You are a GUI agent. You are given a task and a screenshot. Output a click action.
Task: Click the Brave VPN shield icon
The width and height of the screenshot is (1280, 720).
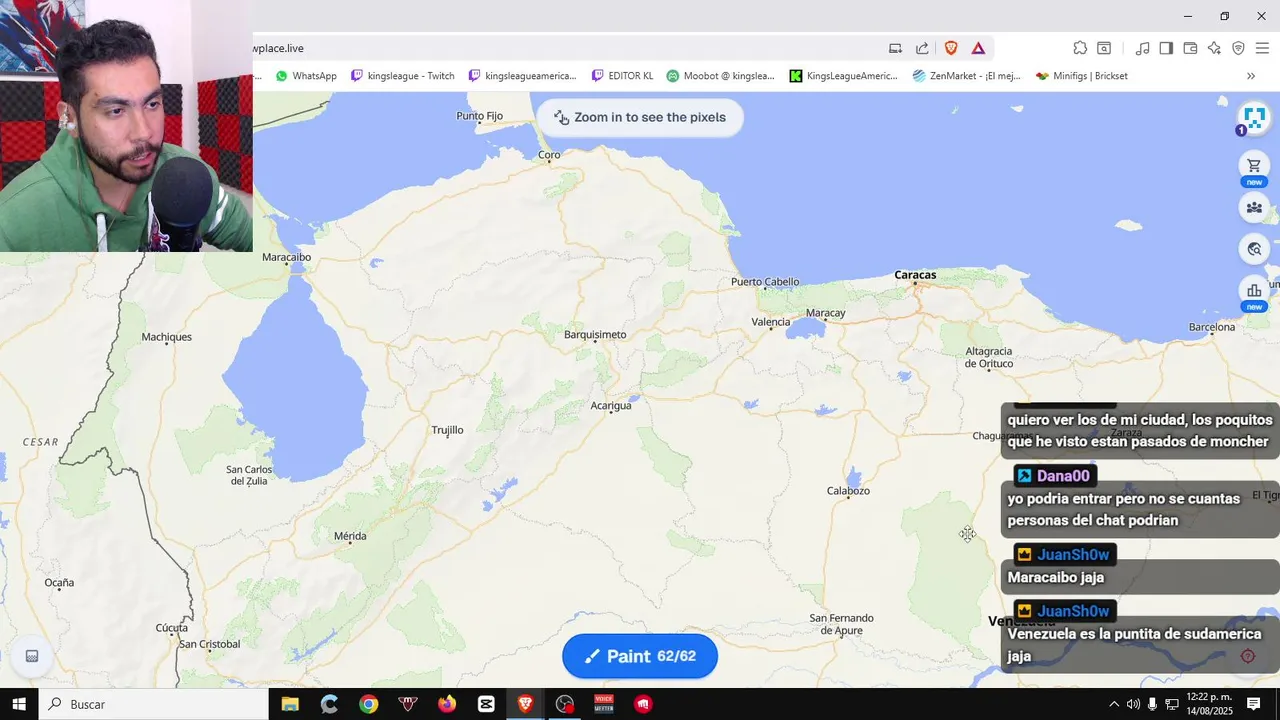1238,48
